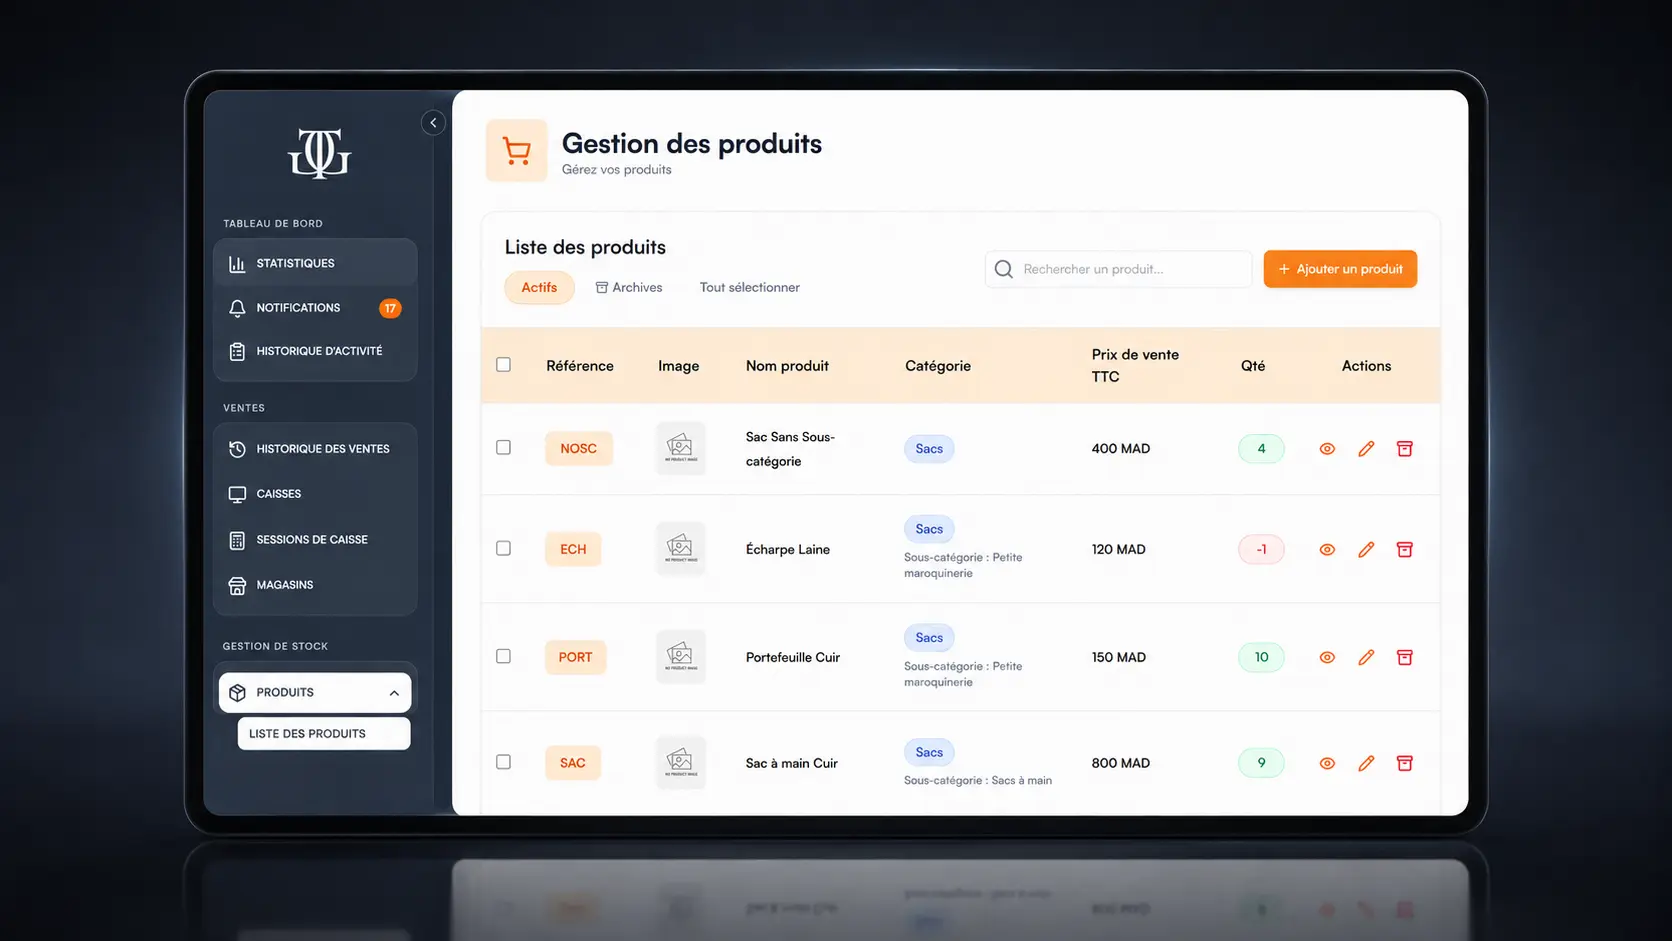The image size is (1672, 941).
Task: Tick the checkbox for ECH row
Action: (x=504, y=549)
